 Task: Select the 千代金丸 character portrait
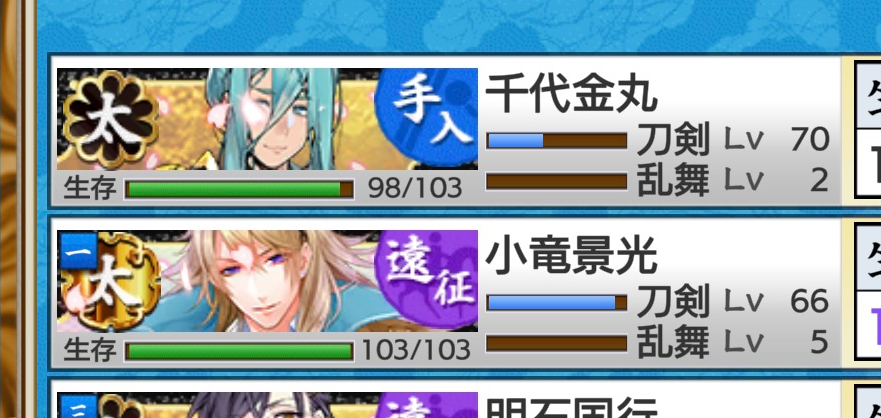click(267, 119)
